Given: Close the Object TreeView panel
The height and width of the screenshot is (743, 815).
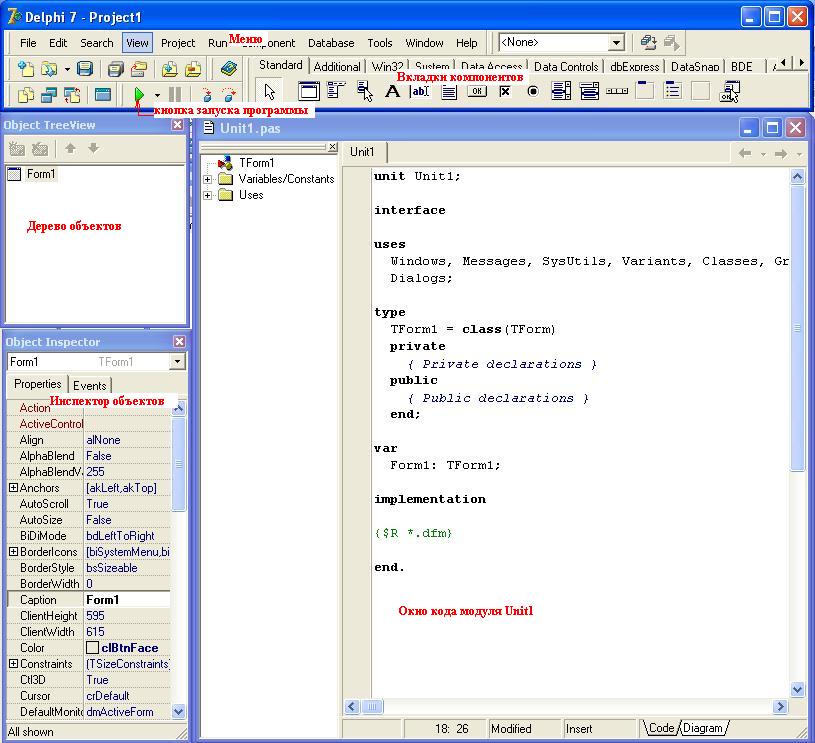Looking at the screenshot, I should [177, 125].
